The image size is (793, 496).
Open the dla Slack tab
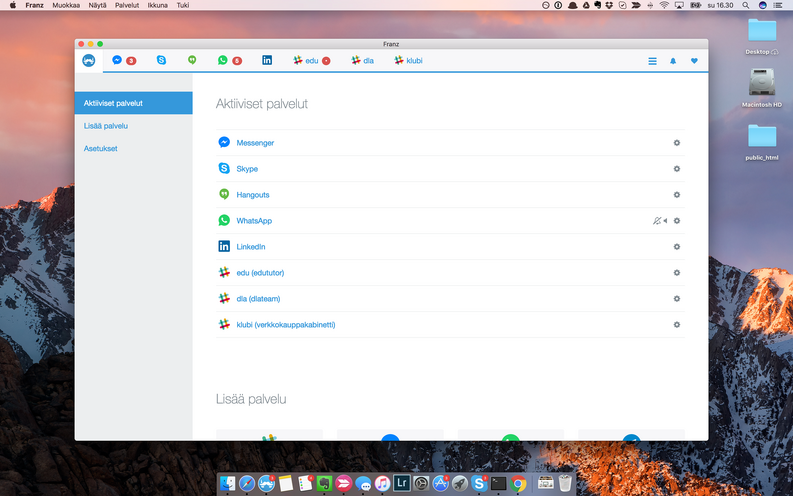click(362, 61)
